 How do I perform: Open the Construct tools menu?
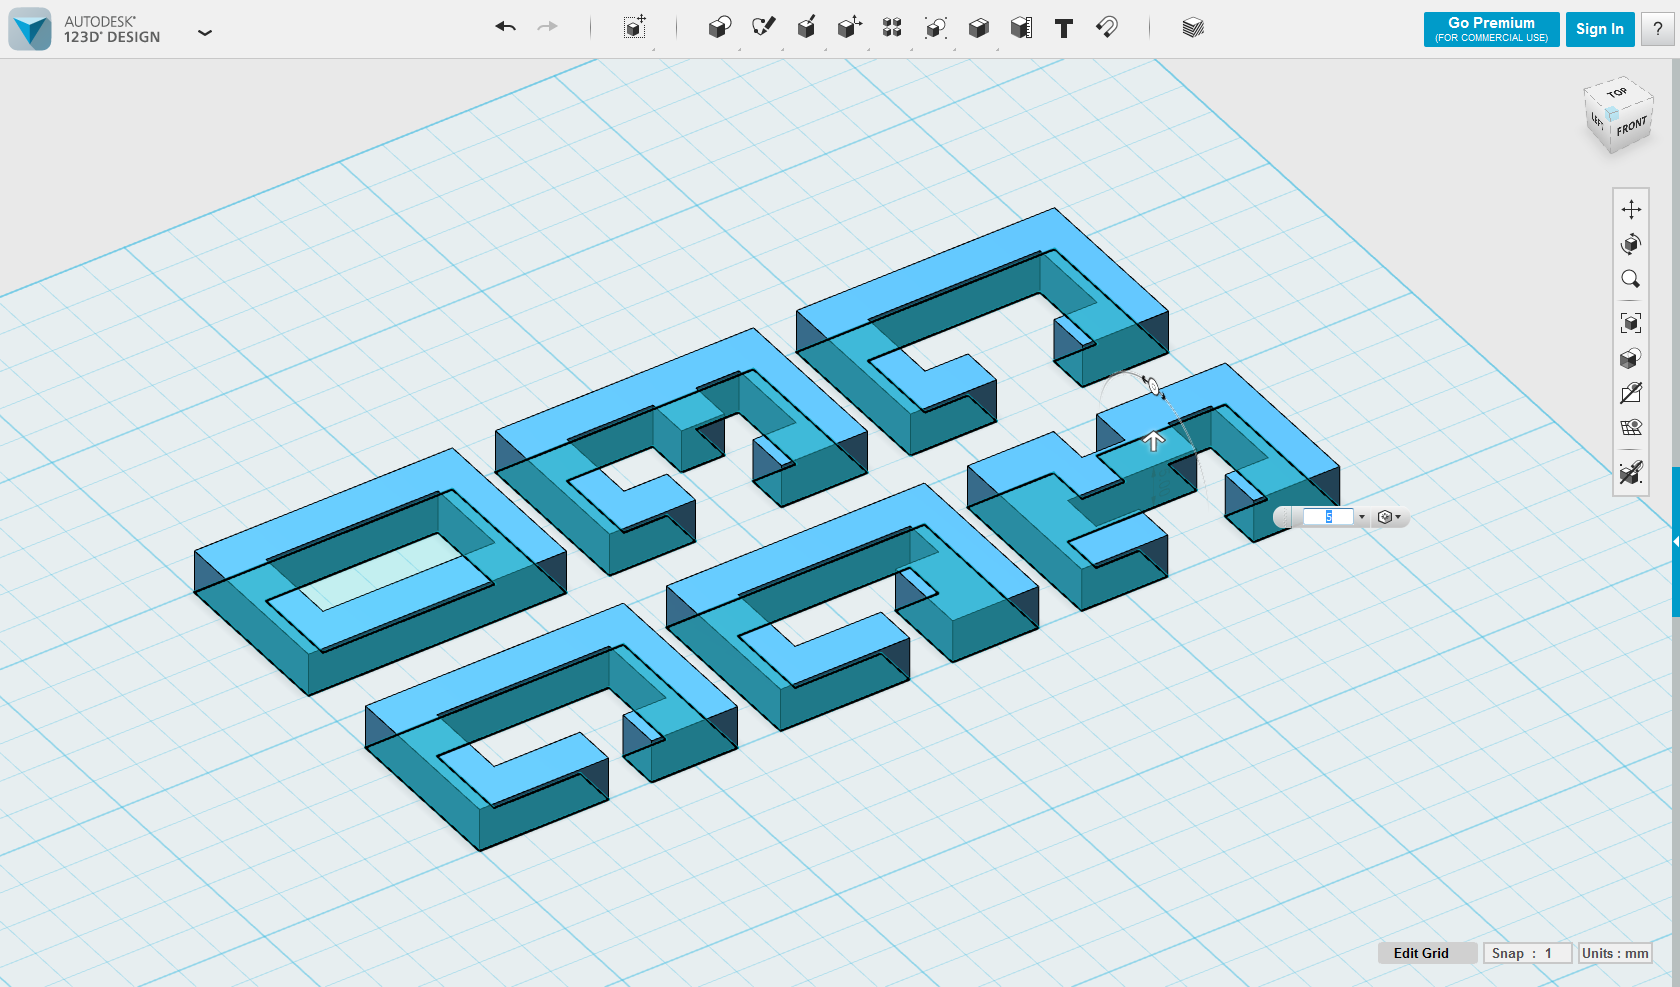[806, 27]
